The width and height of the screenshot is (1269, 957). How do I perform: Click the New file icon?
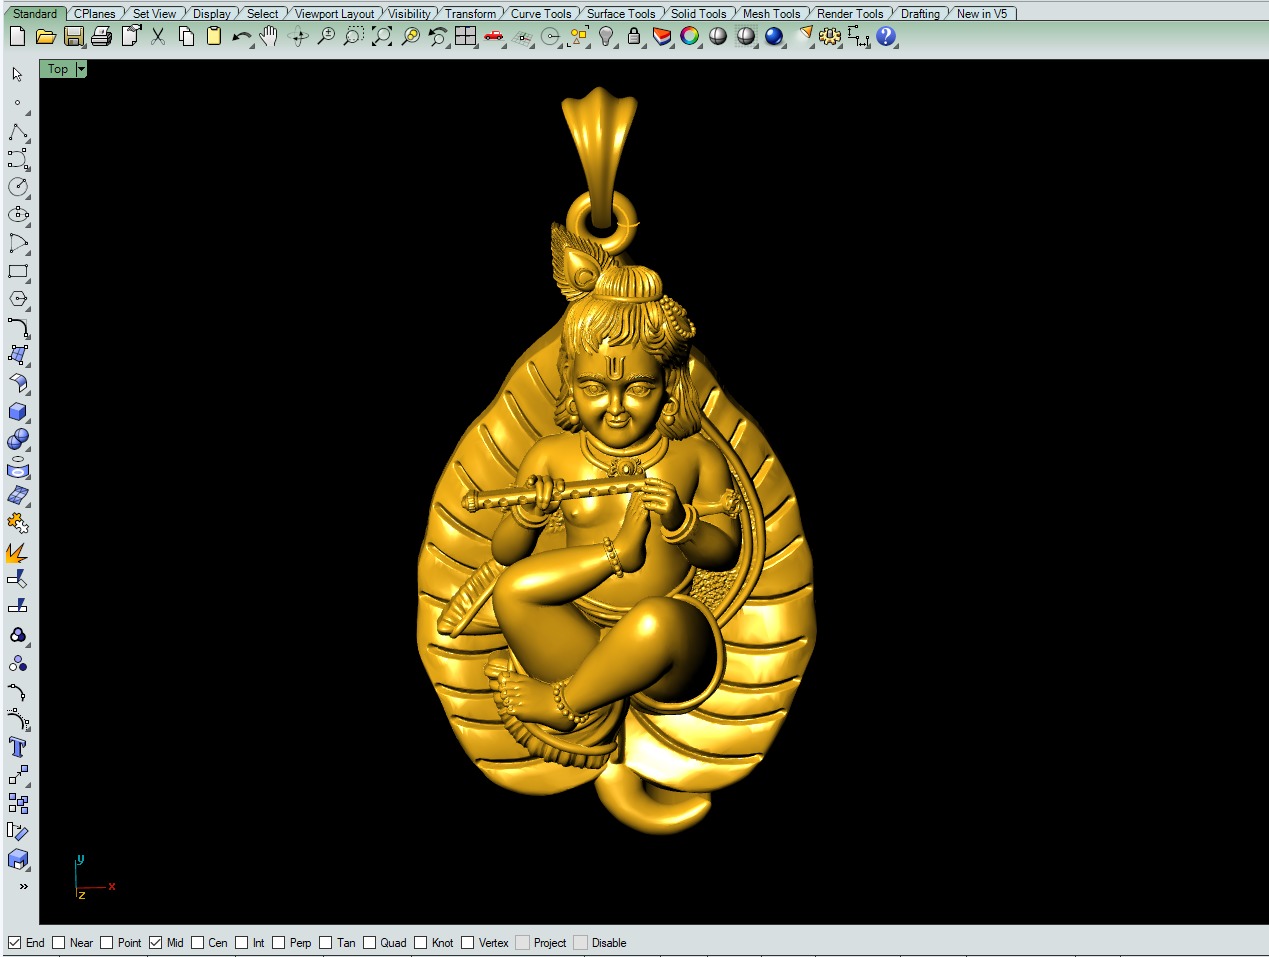(x=17, y=37)
